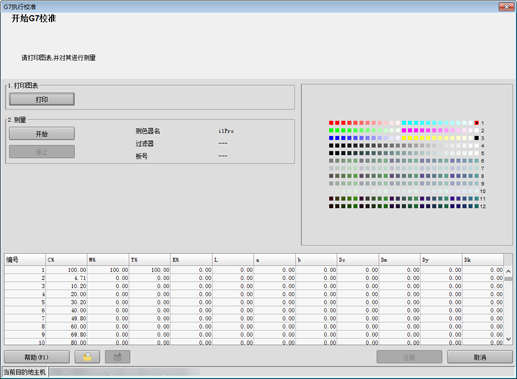This screenshot has width=517, height=379.
Task: Select the cell with value 69.80
Action: pyautogui.click(x=66, y=334)
